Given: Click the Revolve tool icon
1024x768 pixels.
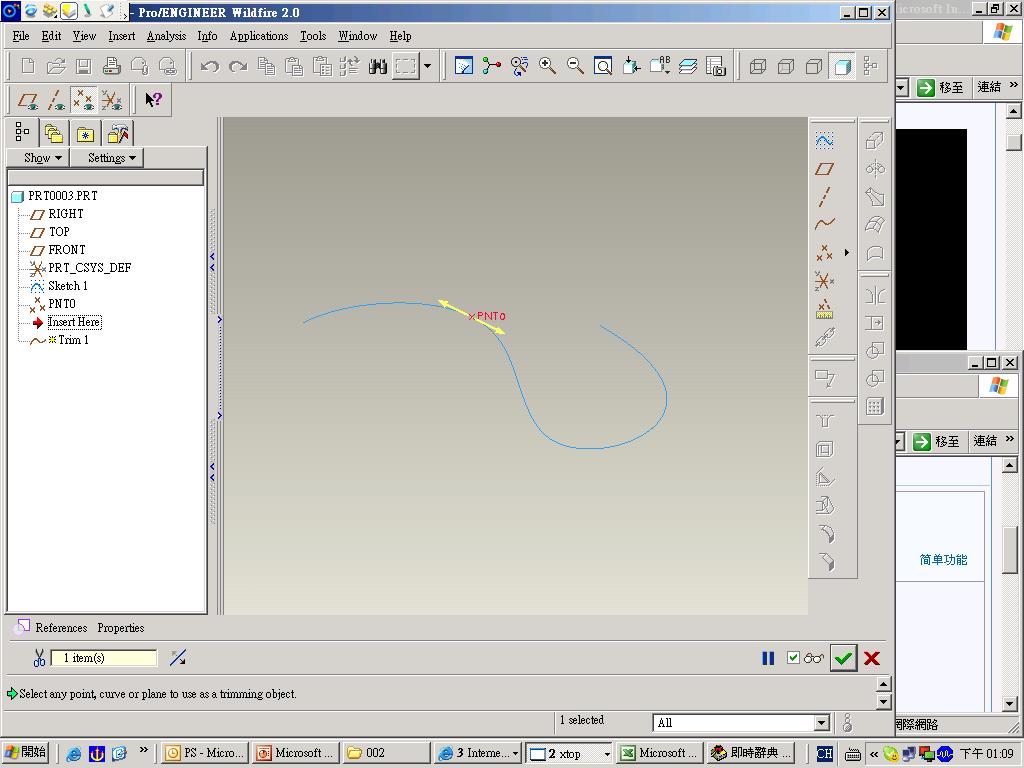Looking at the screenshot, I should [874, 168].
